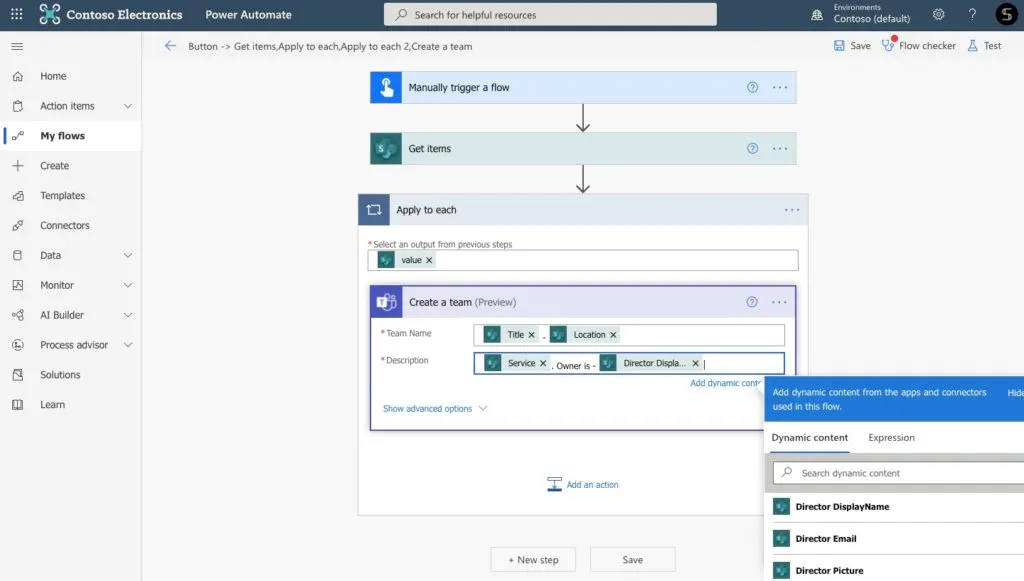Remove the Title token from Team Name

(532, 335)
